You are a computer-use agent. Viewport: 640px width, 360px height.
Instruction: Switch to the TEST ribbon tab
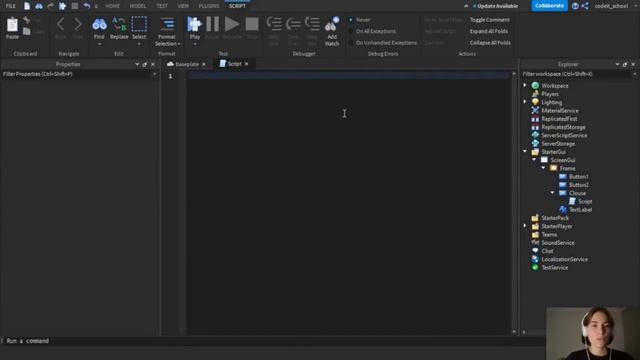[162, 6]
